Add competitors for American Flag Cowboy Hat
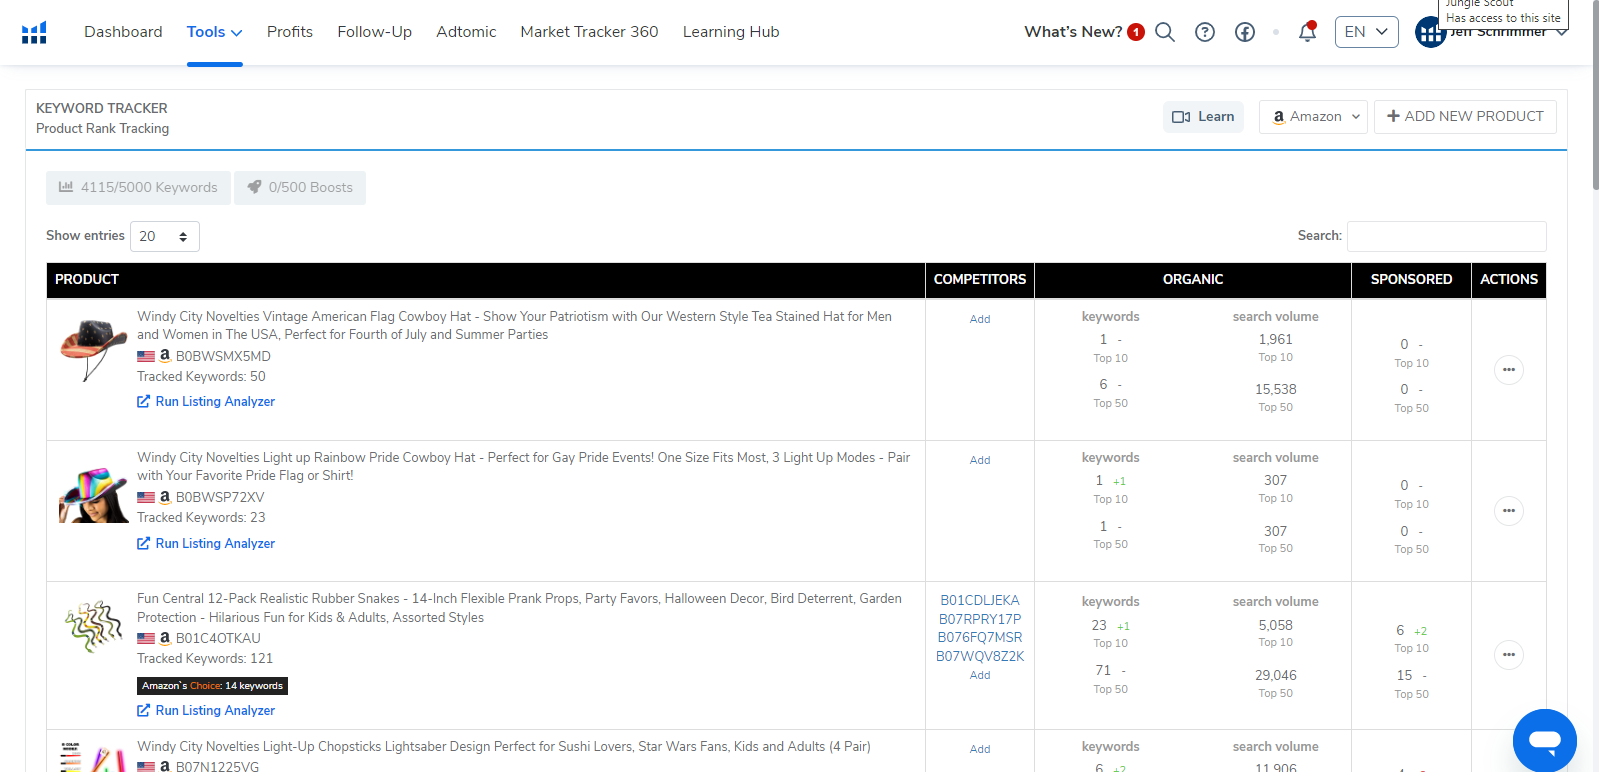 pyautogui.click(x=980, y=319)
